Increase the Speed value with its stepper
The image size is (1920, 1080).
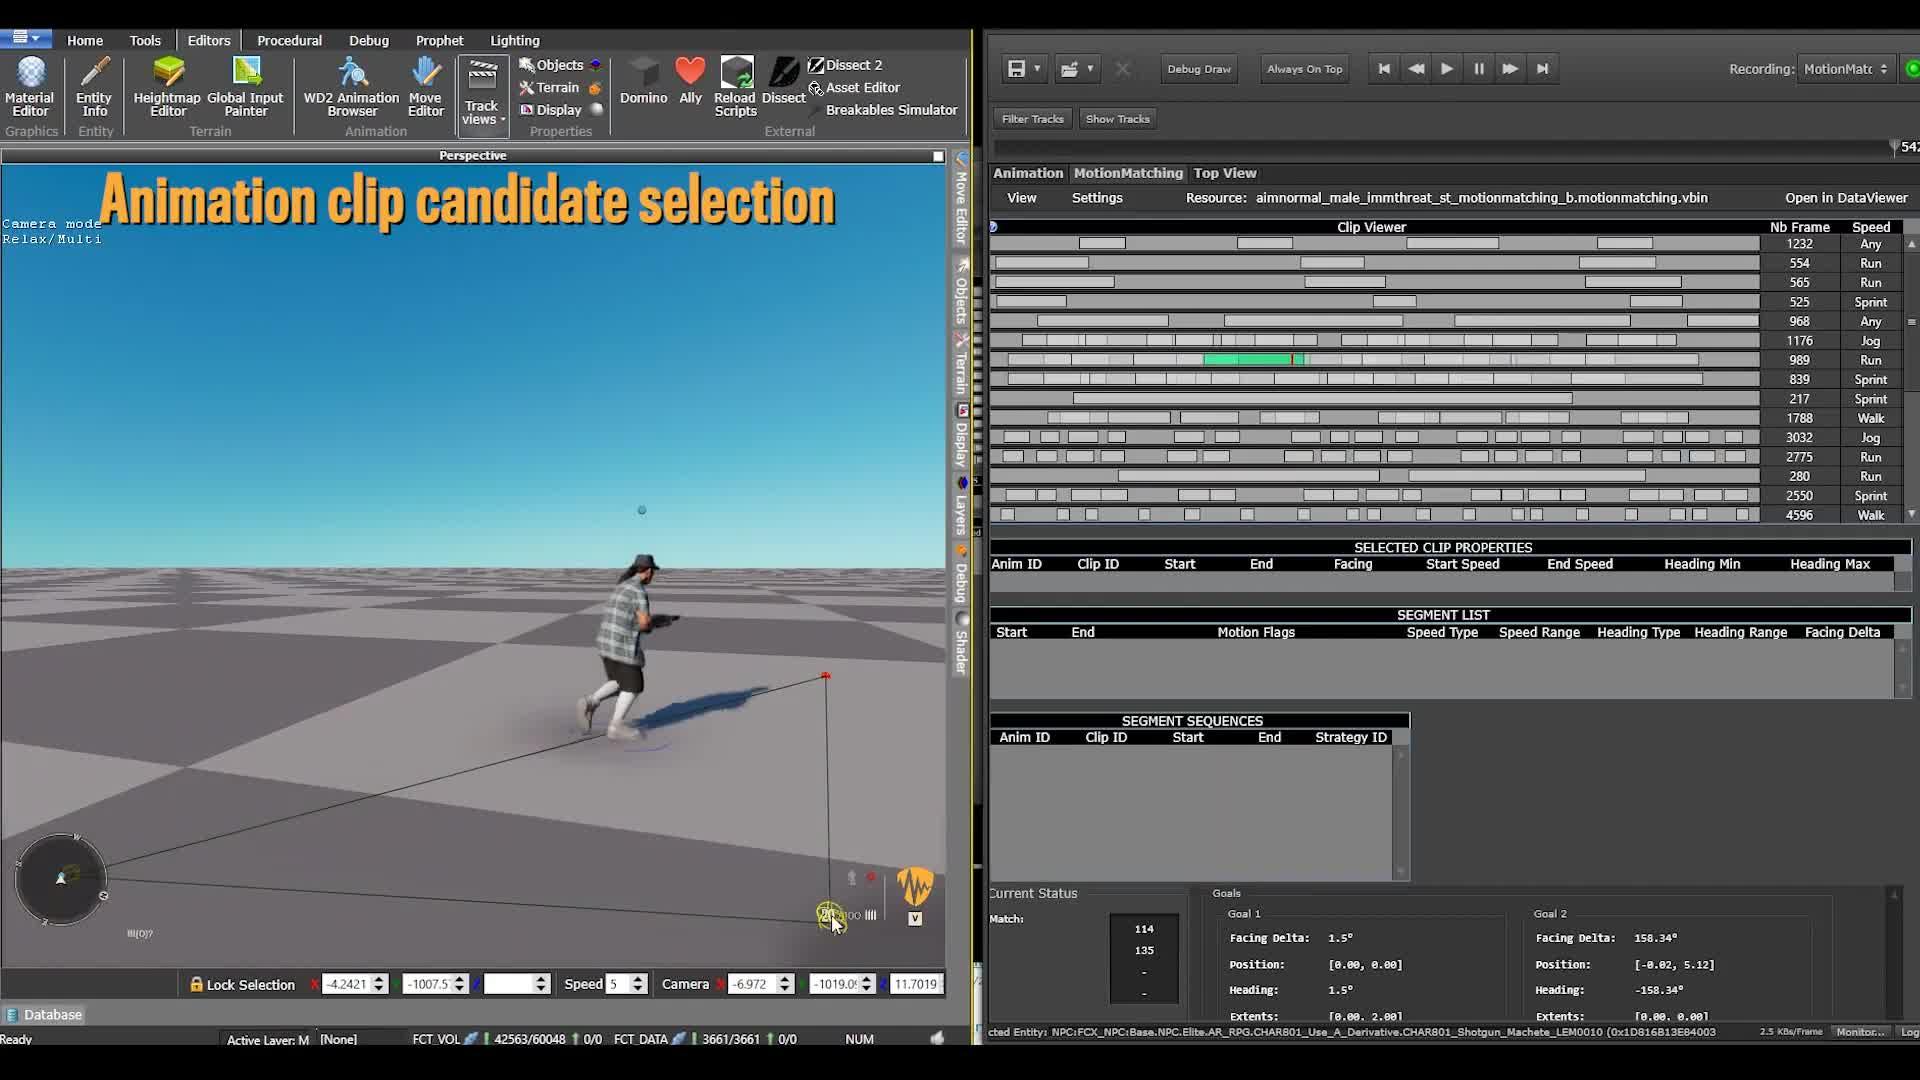pyautogui.click(x=636, y=979)
